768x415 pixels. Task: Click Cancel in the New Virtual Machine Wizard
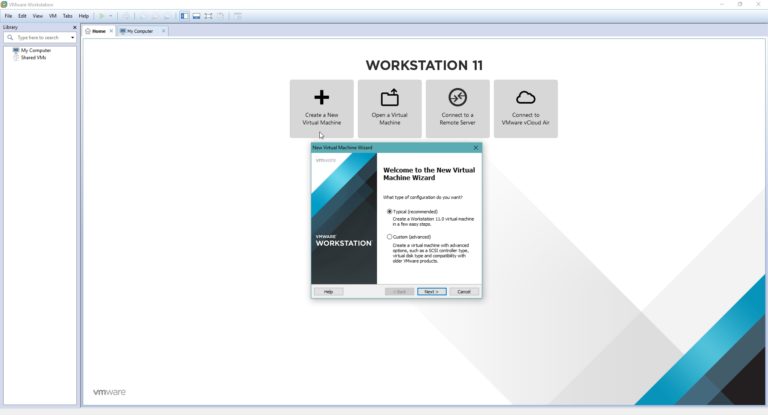[x=464, y=292]
